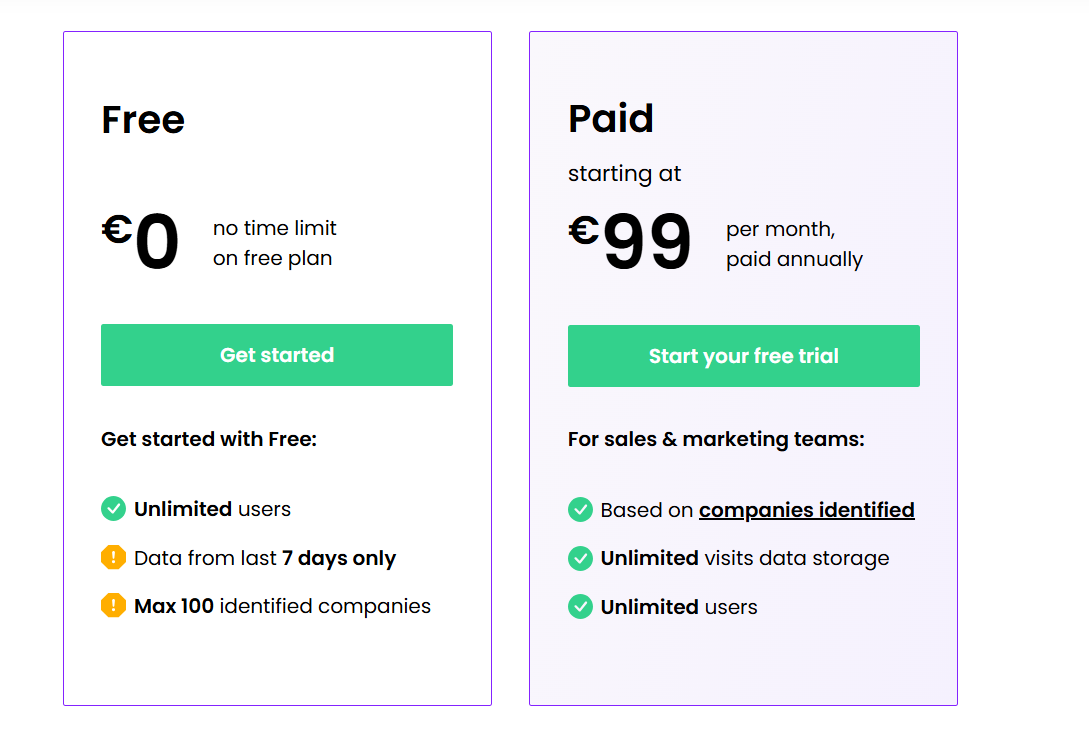The height and width of the screenshot is (731, 1089).
Task: Click the warning icon next to Max 100 companies
Action: [113, 606]
